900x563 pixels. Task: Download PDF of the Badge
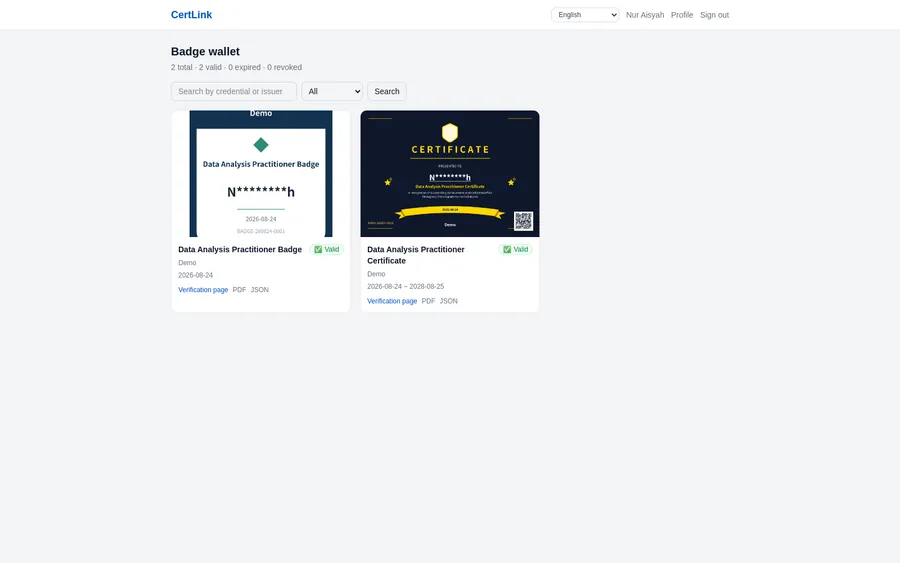click(x=239, y=290)
